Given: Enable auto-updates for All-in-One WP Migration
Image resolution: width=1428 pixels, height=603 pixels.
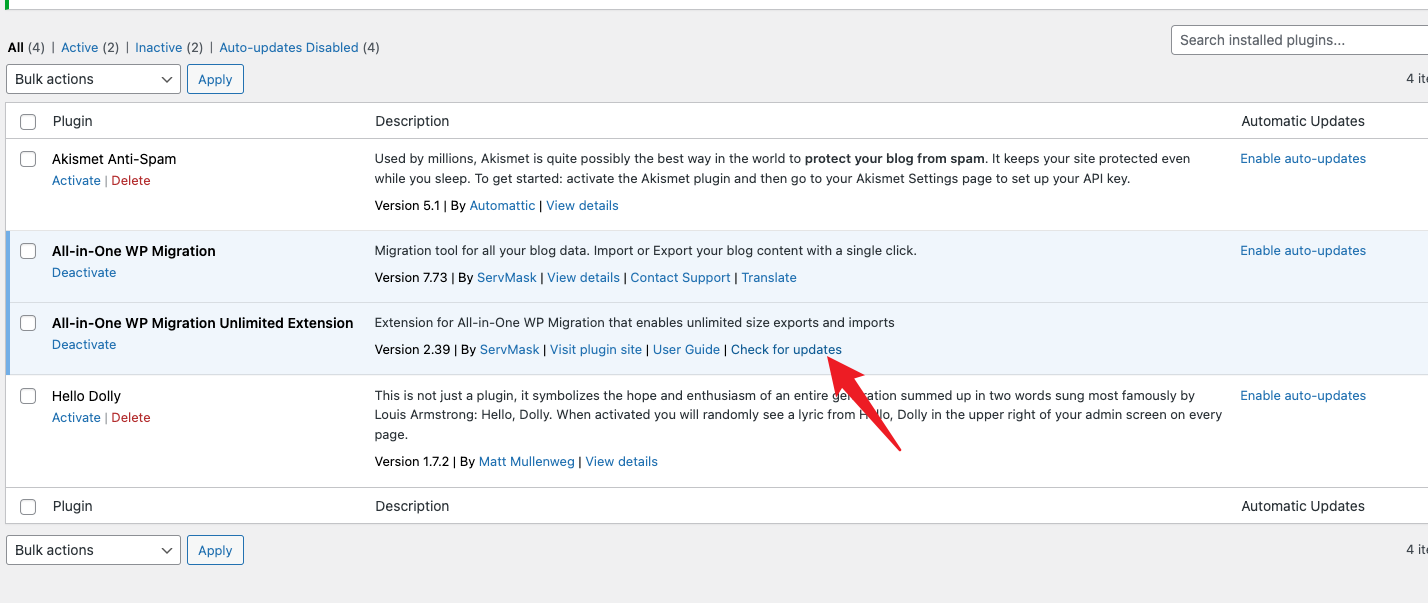Looking at the screenshot, I should click(x=1302, y=251).
